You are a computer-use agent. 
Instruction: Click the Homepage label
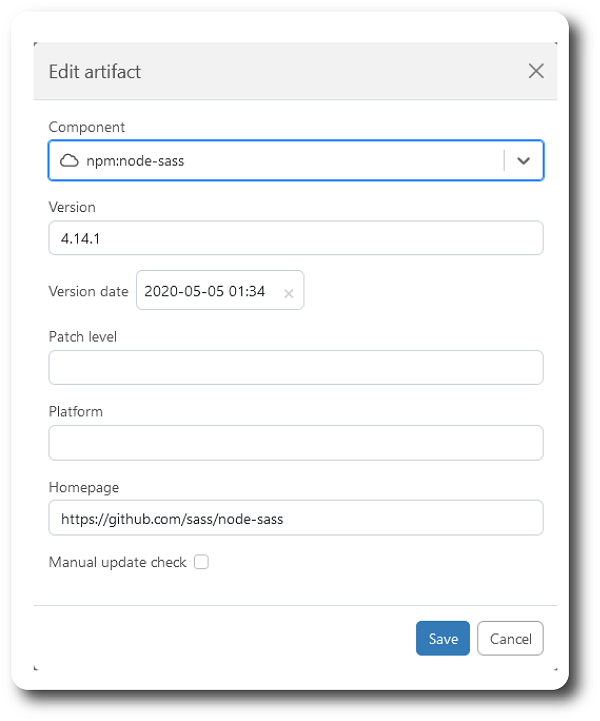click(x=84, y=487)
